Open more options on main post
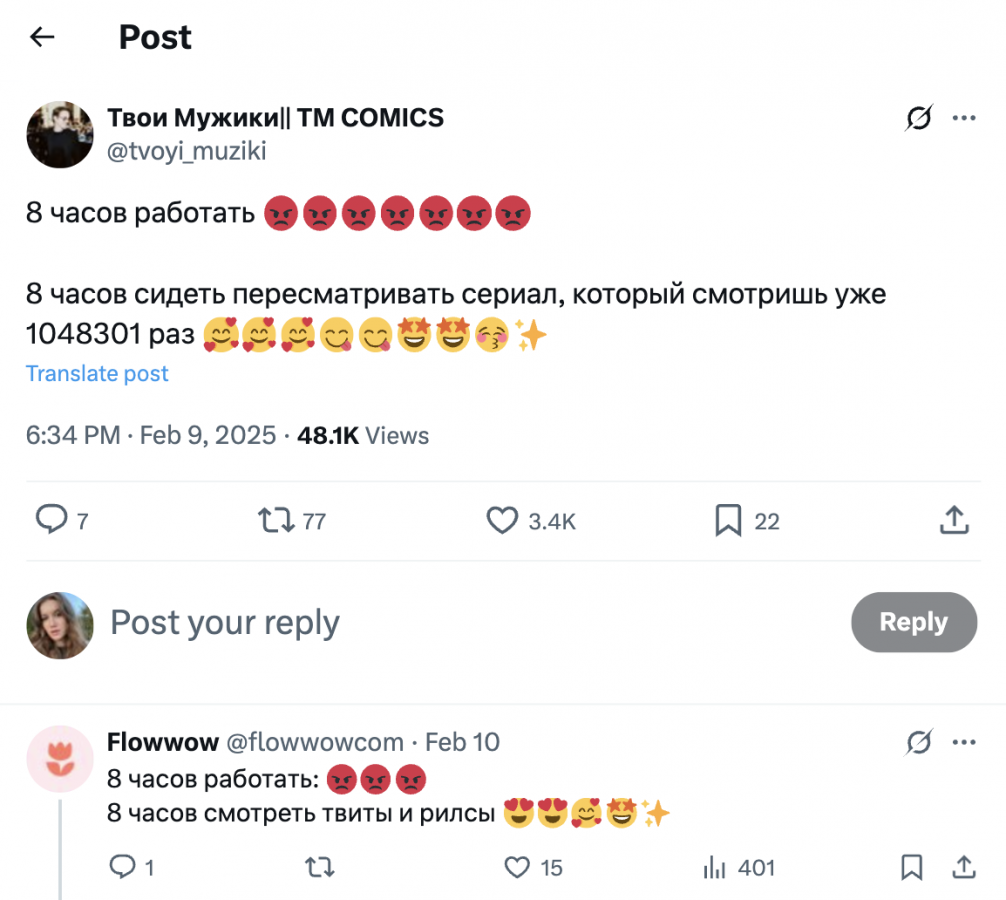Image resolution: width=1006 pixels, height=900 pixels. (964, 119)
